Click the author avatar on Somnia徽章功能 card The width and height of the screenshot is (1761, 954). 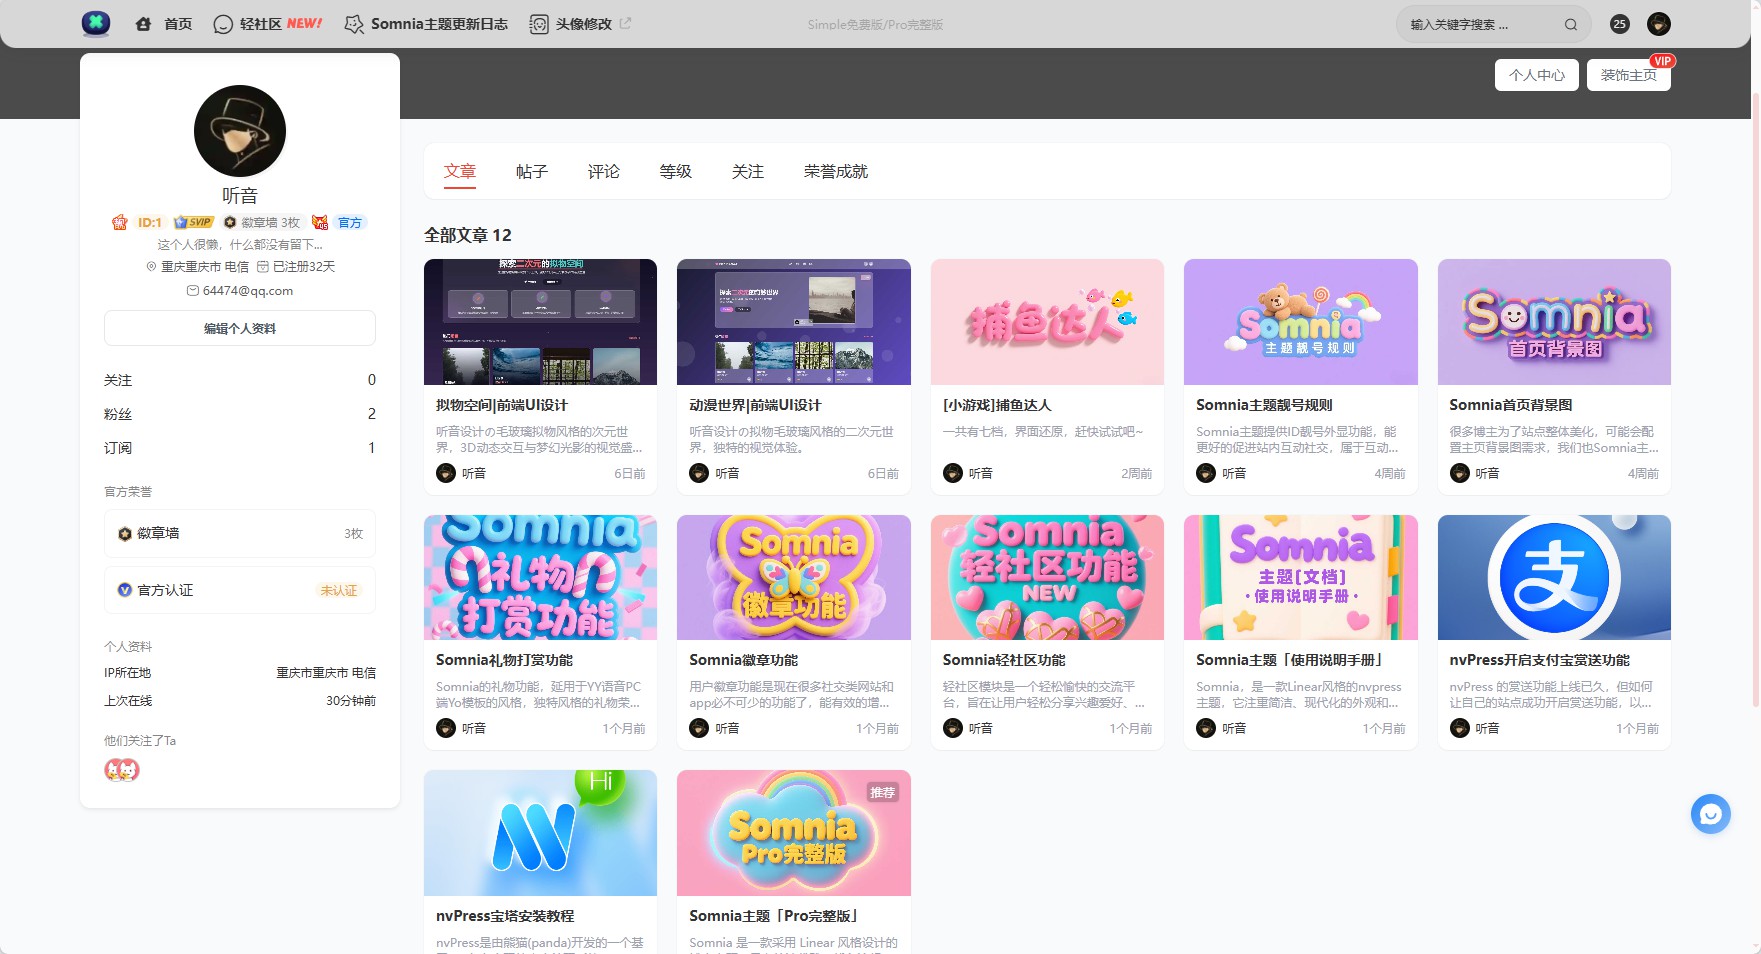pos(699,728)
